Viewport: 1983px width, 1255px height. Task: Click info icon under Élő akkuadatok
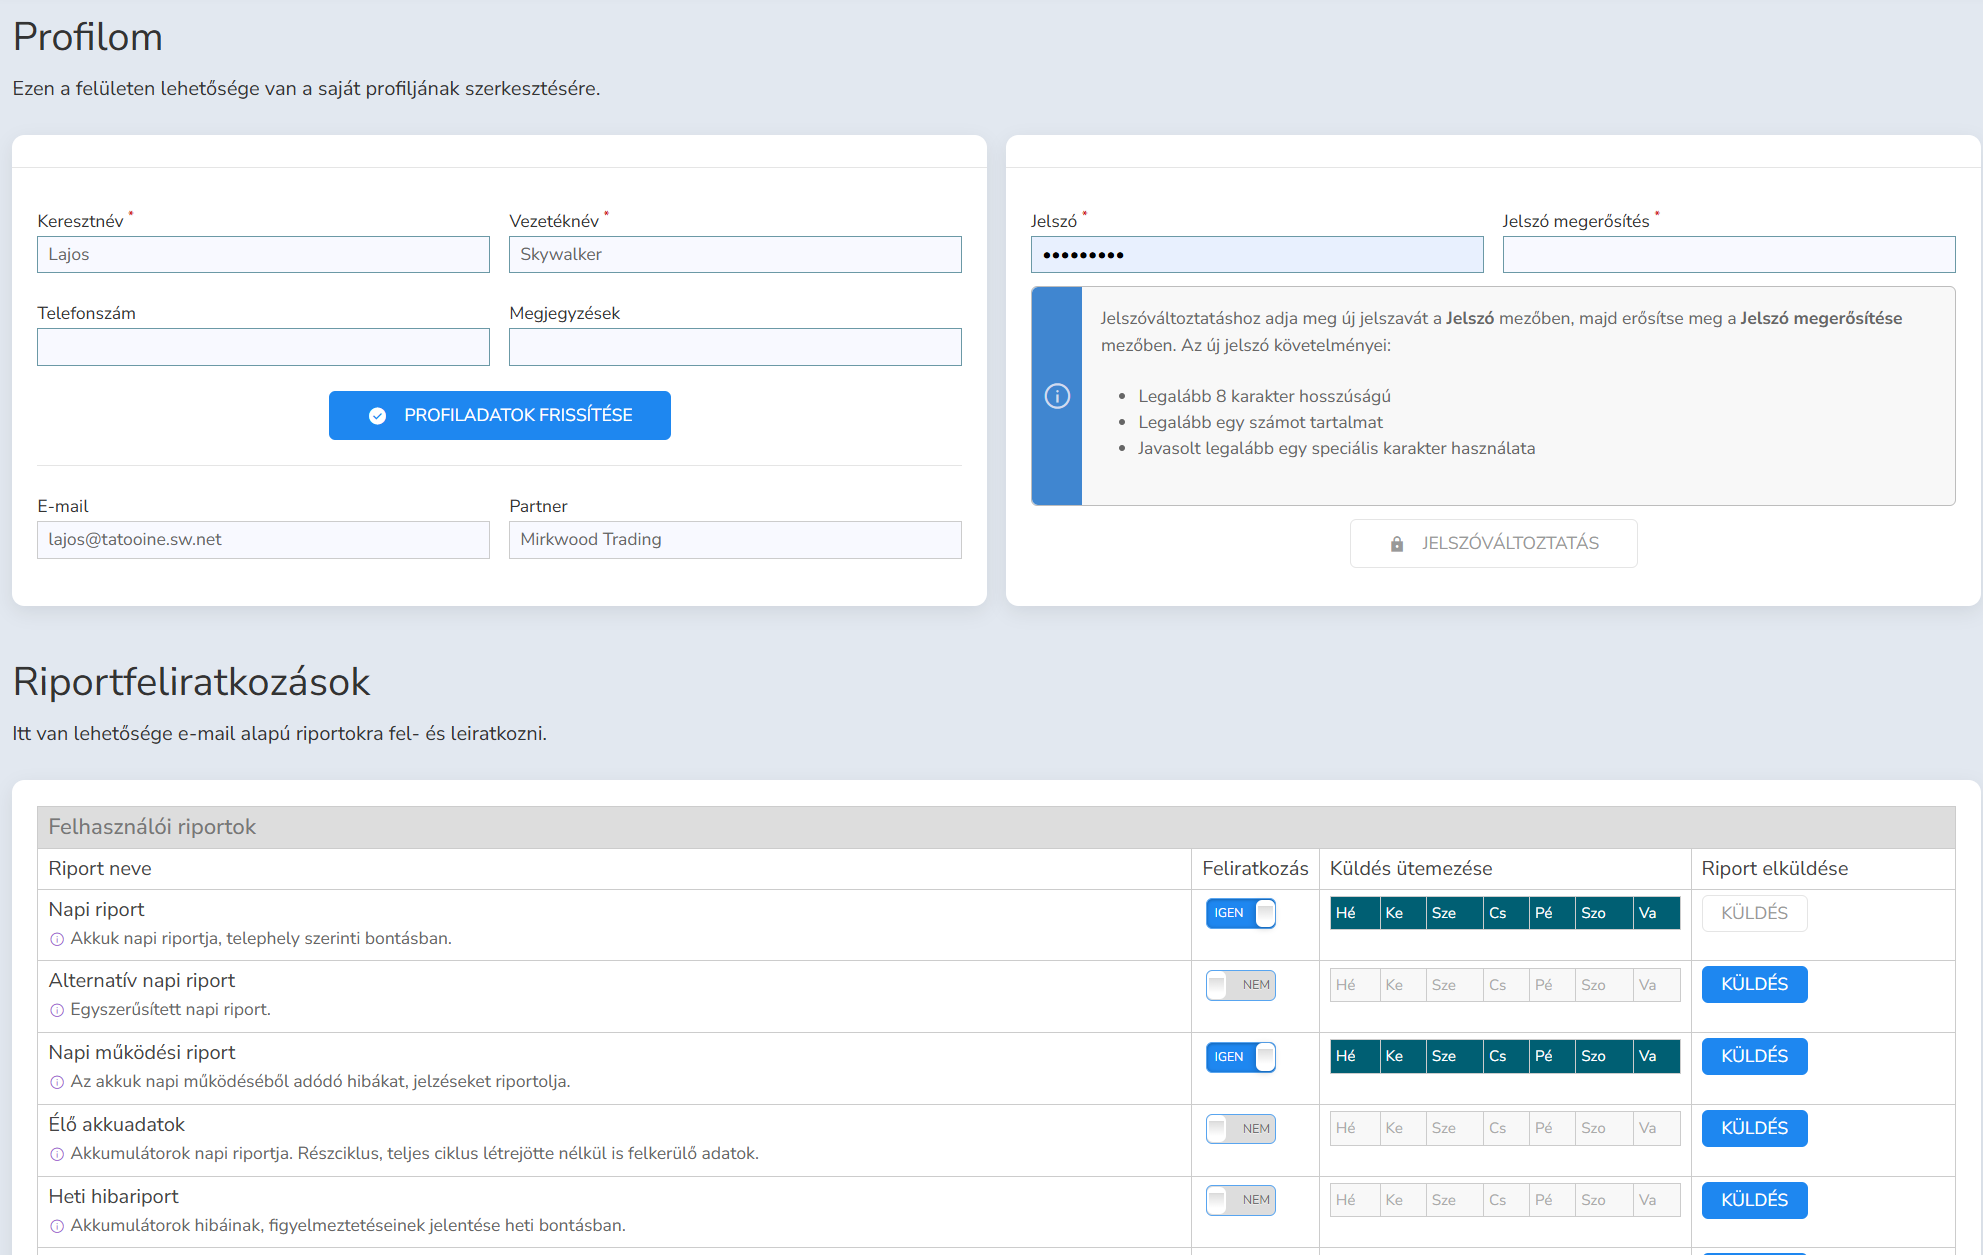57,1154
